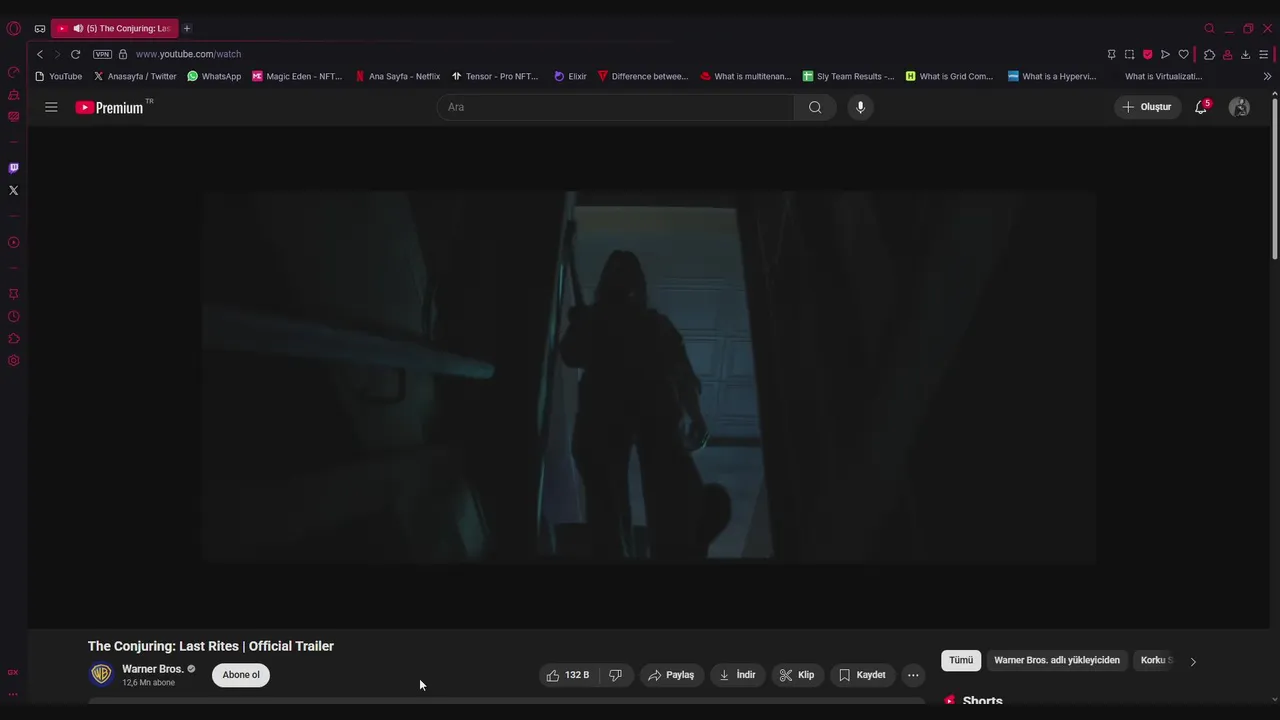Viewport: 1280px width, 720px height.
Task: Open the Magic Eden bookmark
Action: [297, 76]
